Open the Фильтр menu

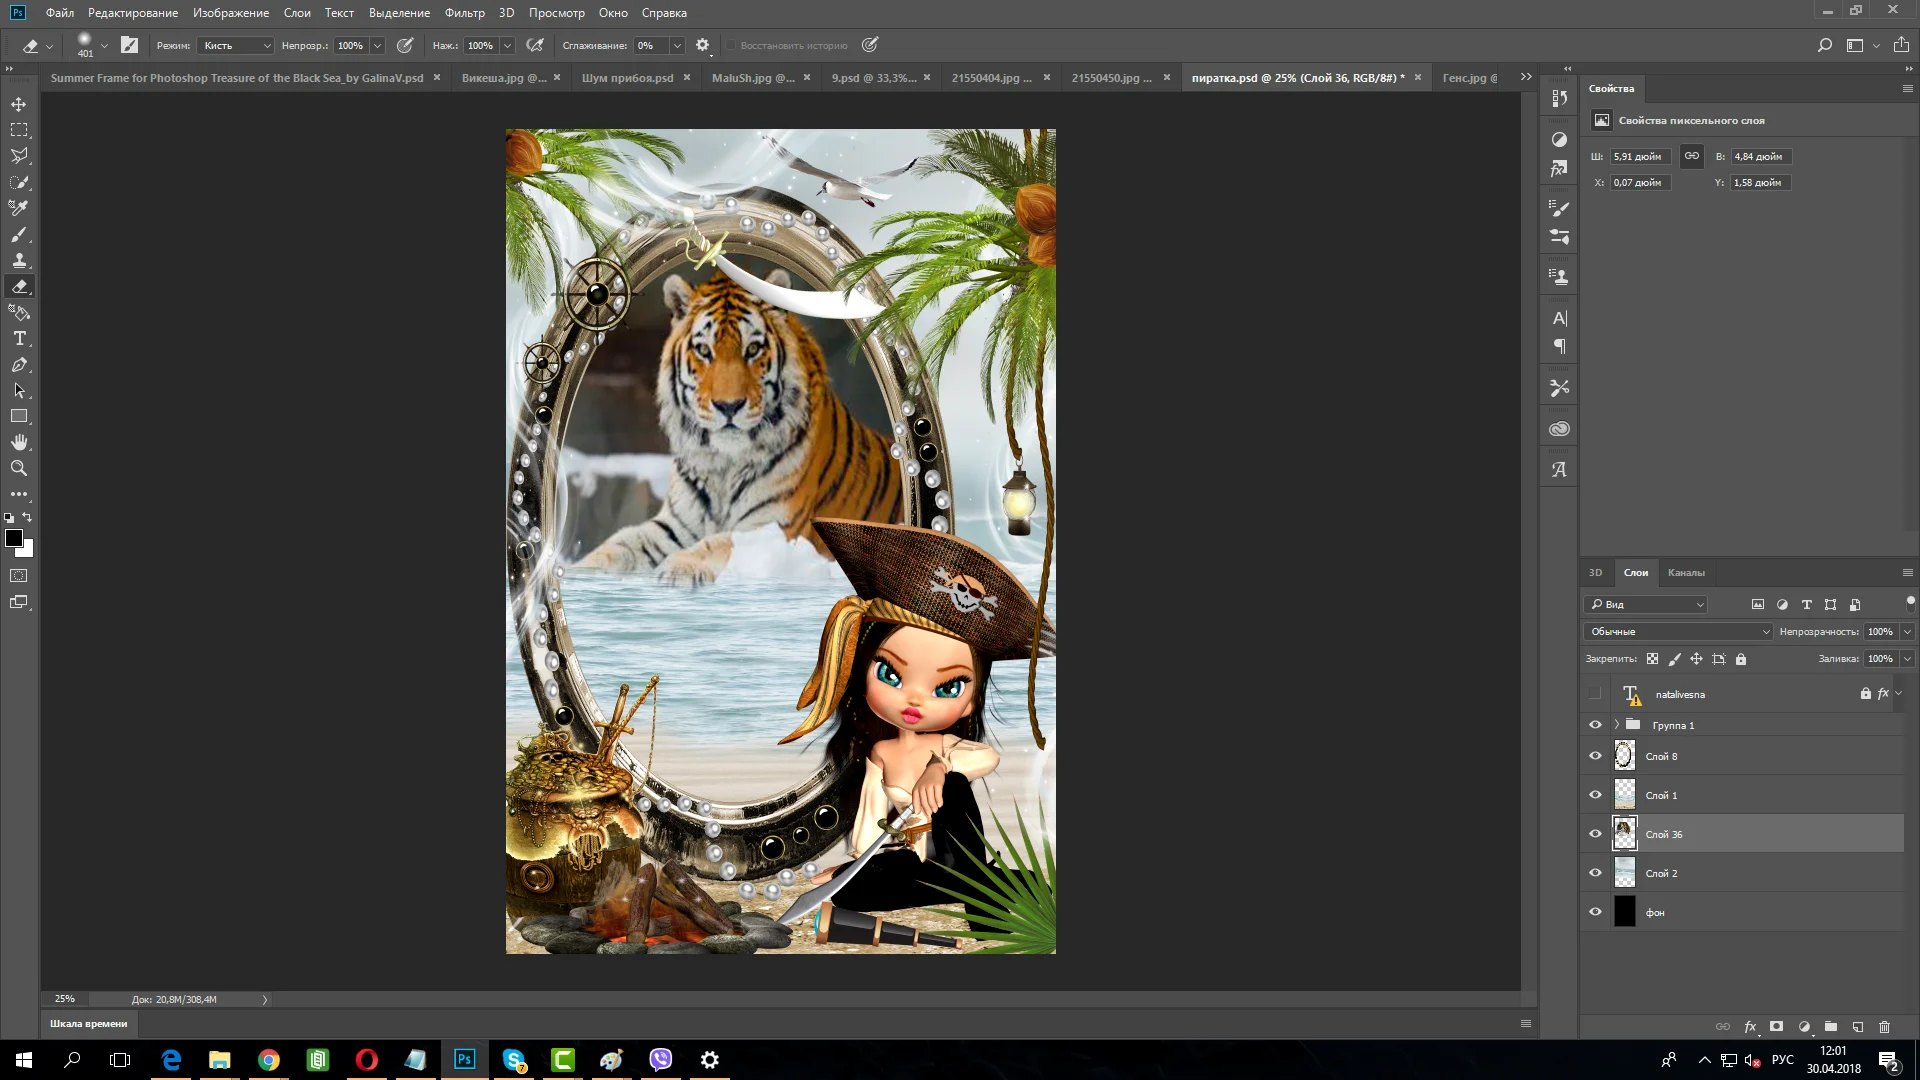[464, 13]
